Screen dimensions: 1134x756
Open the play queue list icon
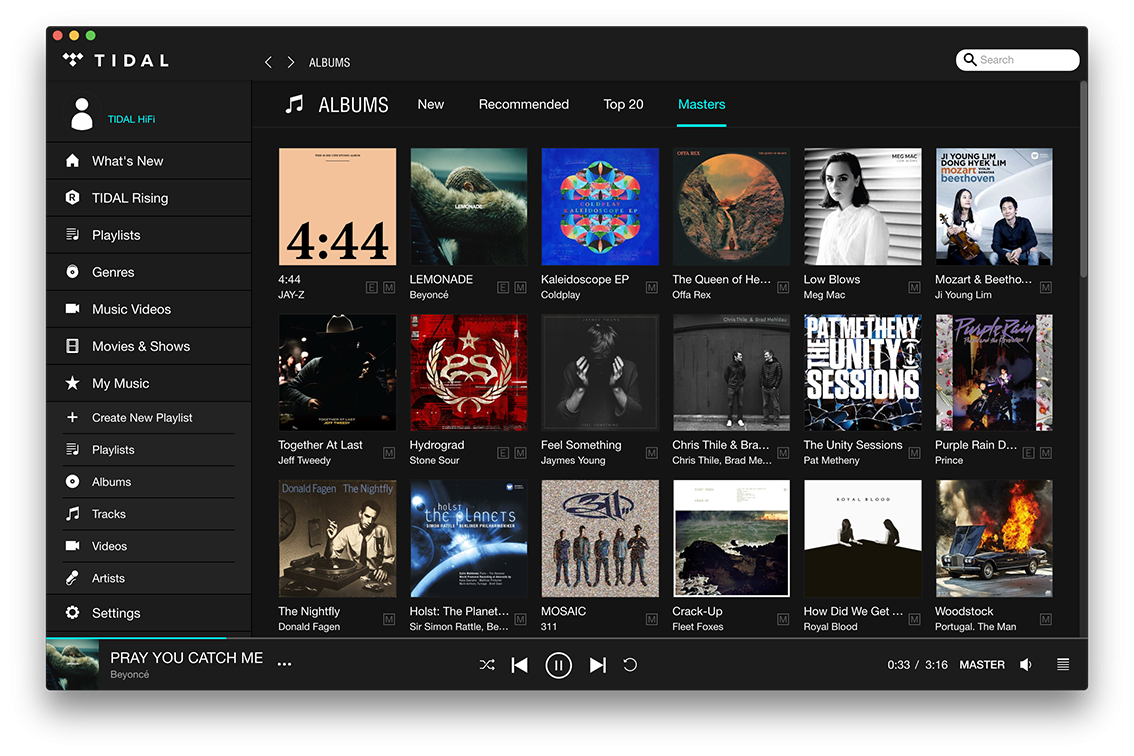point(1063,664)
